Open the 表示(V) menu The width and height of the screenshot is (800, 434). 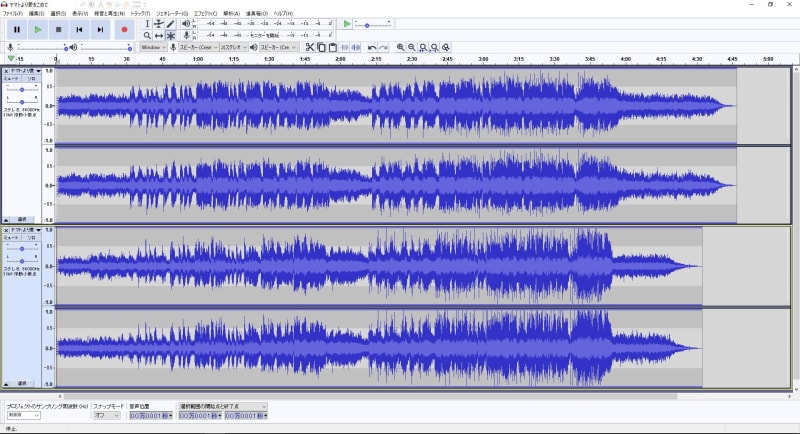[80, 14]
